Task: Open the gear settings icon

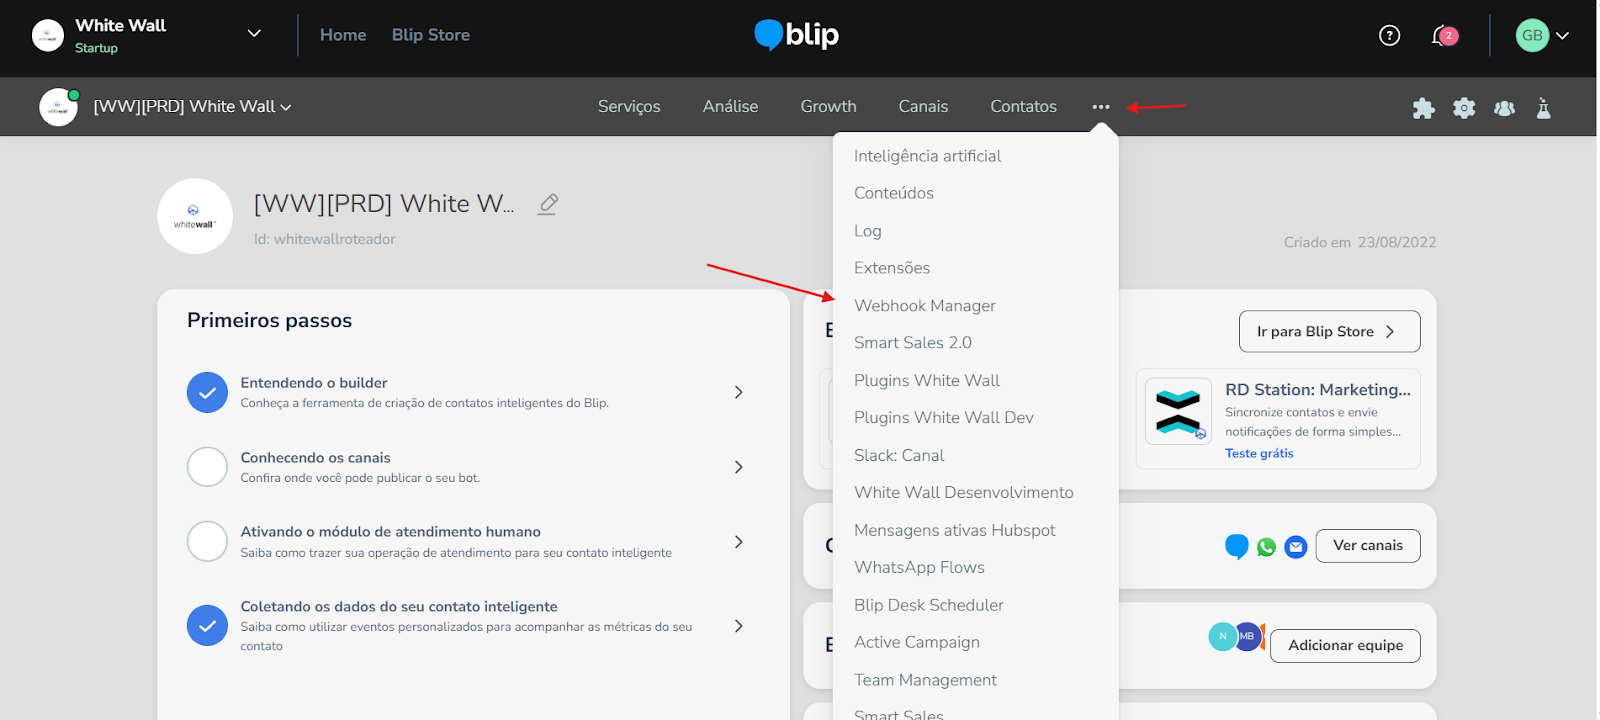Action: [x=1464, y=108]
